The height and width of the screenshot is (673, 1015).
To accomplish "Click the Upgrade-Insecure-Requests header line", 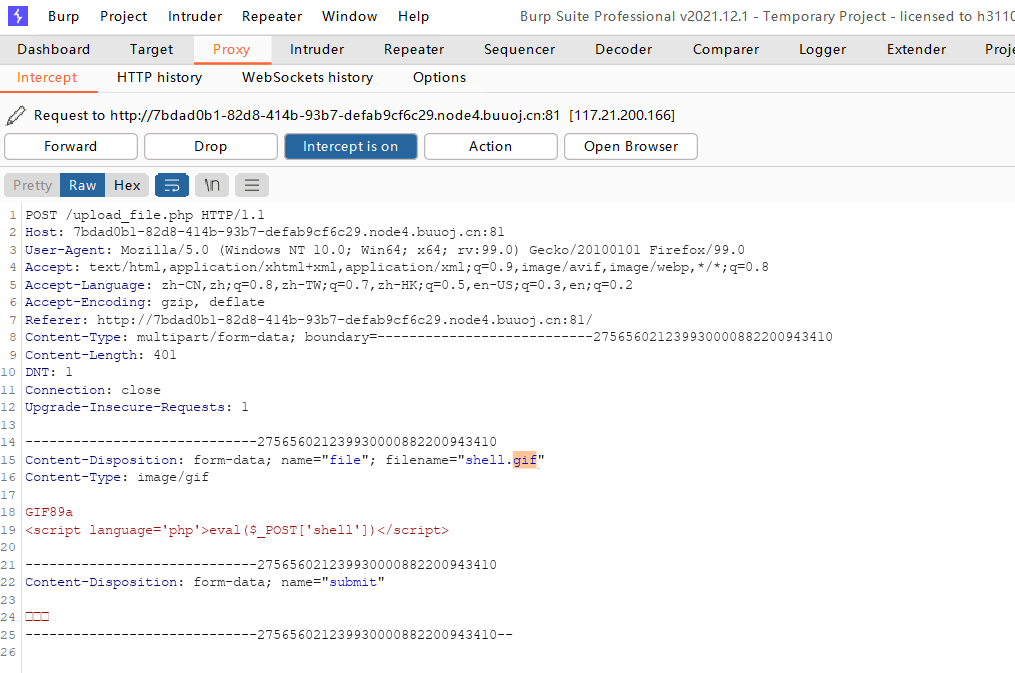I will 137,407.
